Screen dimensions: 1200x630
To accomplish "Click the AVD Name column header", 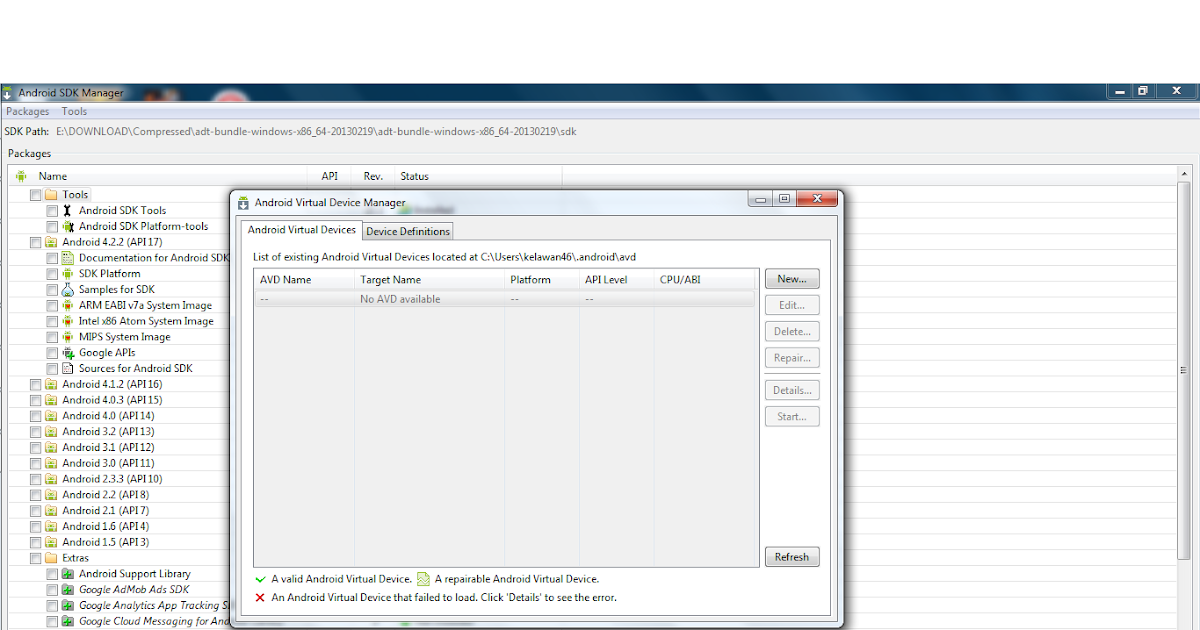I will (x=304, y=280).
